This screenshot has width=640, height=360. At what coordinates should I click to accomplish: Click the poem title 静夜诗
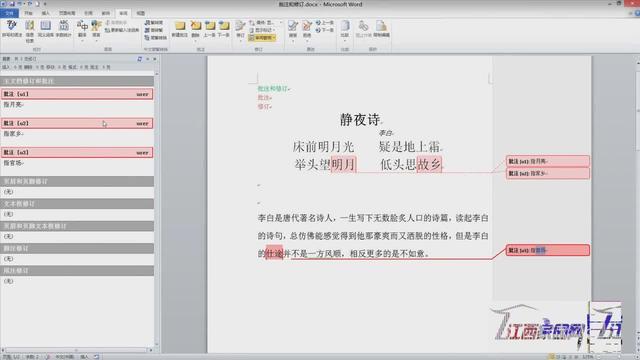coord(360,120)
